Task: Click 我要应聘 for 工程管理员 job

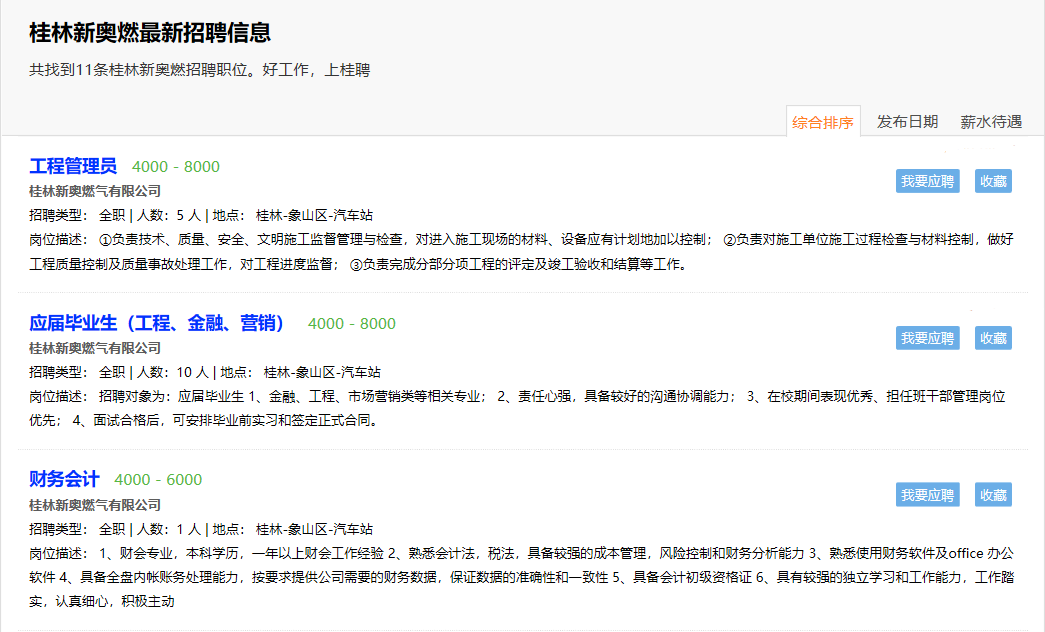Action: [928, 181]
